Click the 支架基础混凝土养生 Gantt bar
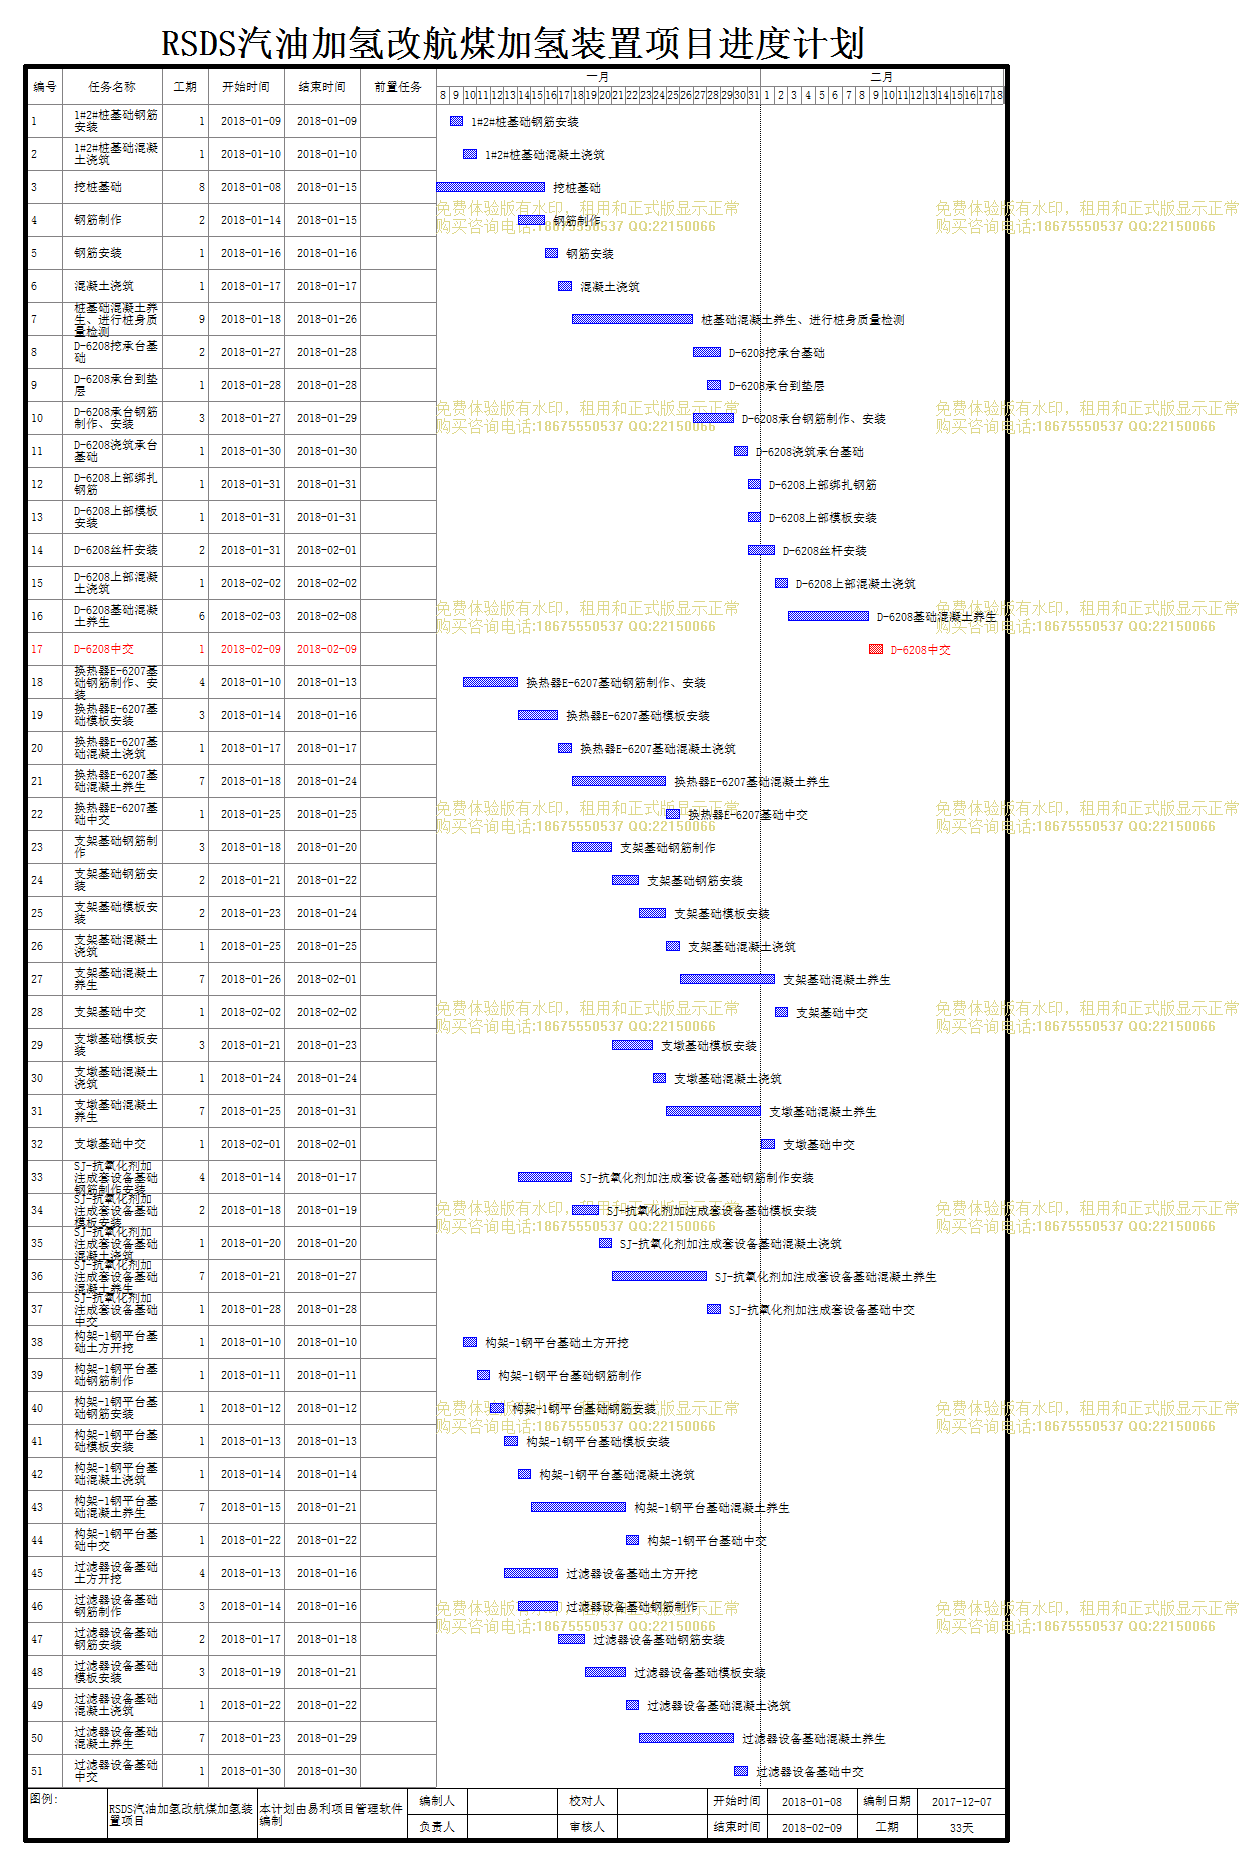This screenshot has height=1864, width=1239. (x=727, y=979)
